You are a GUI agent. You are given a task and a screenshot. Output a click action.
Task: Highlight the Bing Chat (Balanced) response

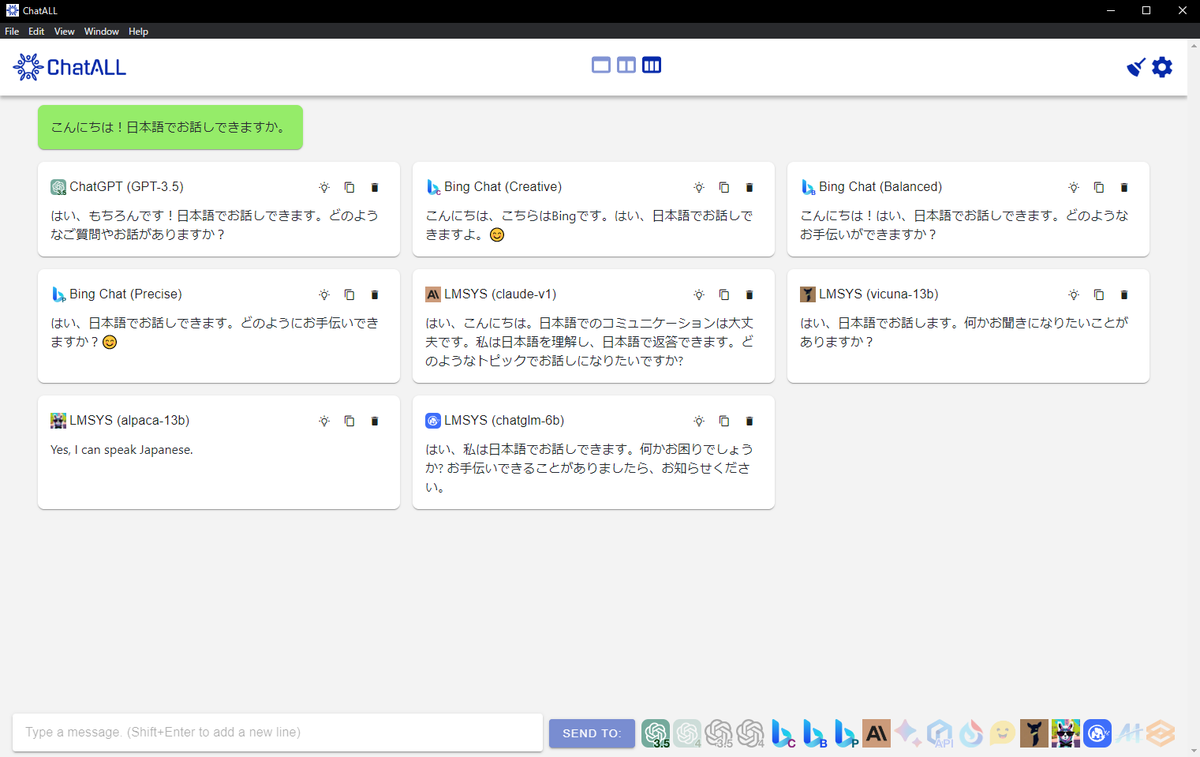tap(1073, 187)
